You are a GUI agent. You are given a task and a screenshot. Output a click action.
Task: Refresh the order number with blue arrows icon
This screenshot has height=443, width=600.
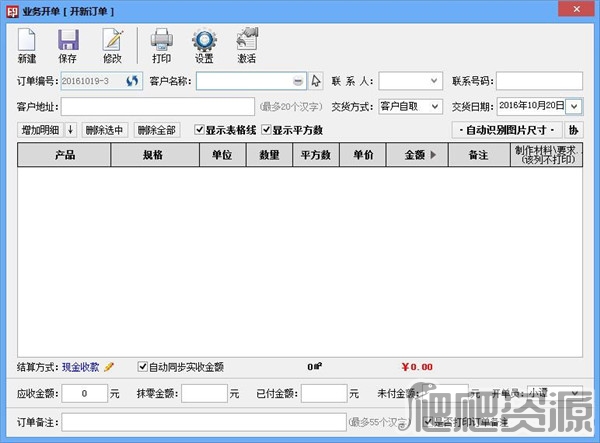[132, 81]
